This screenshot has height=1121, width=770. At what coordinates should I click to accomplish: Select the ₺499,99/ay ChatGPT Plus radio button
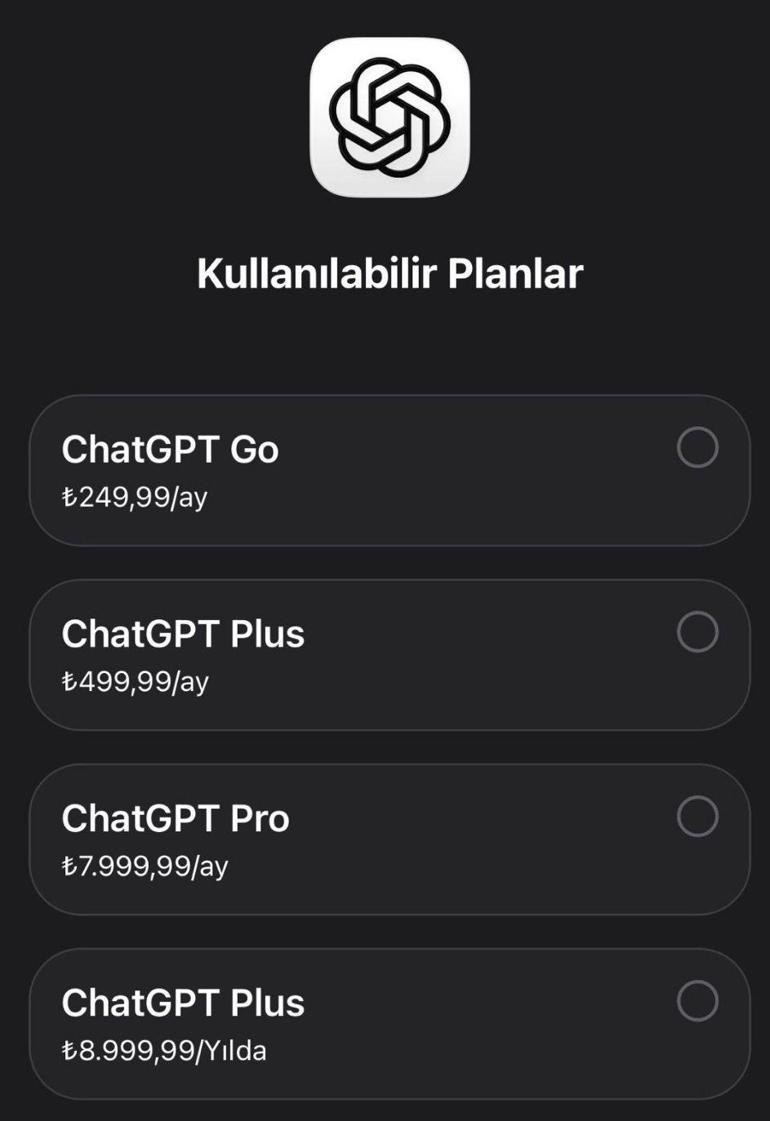click(x=697, y=632)
